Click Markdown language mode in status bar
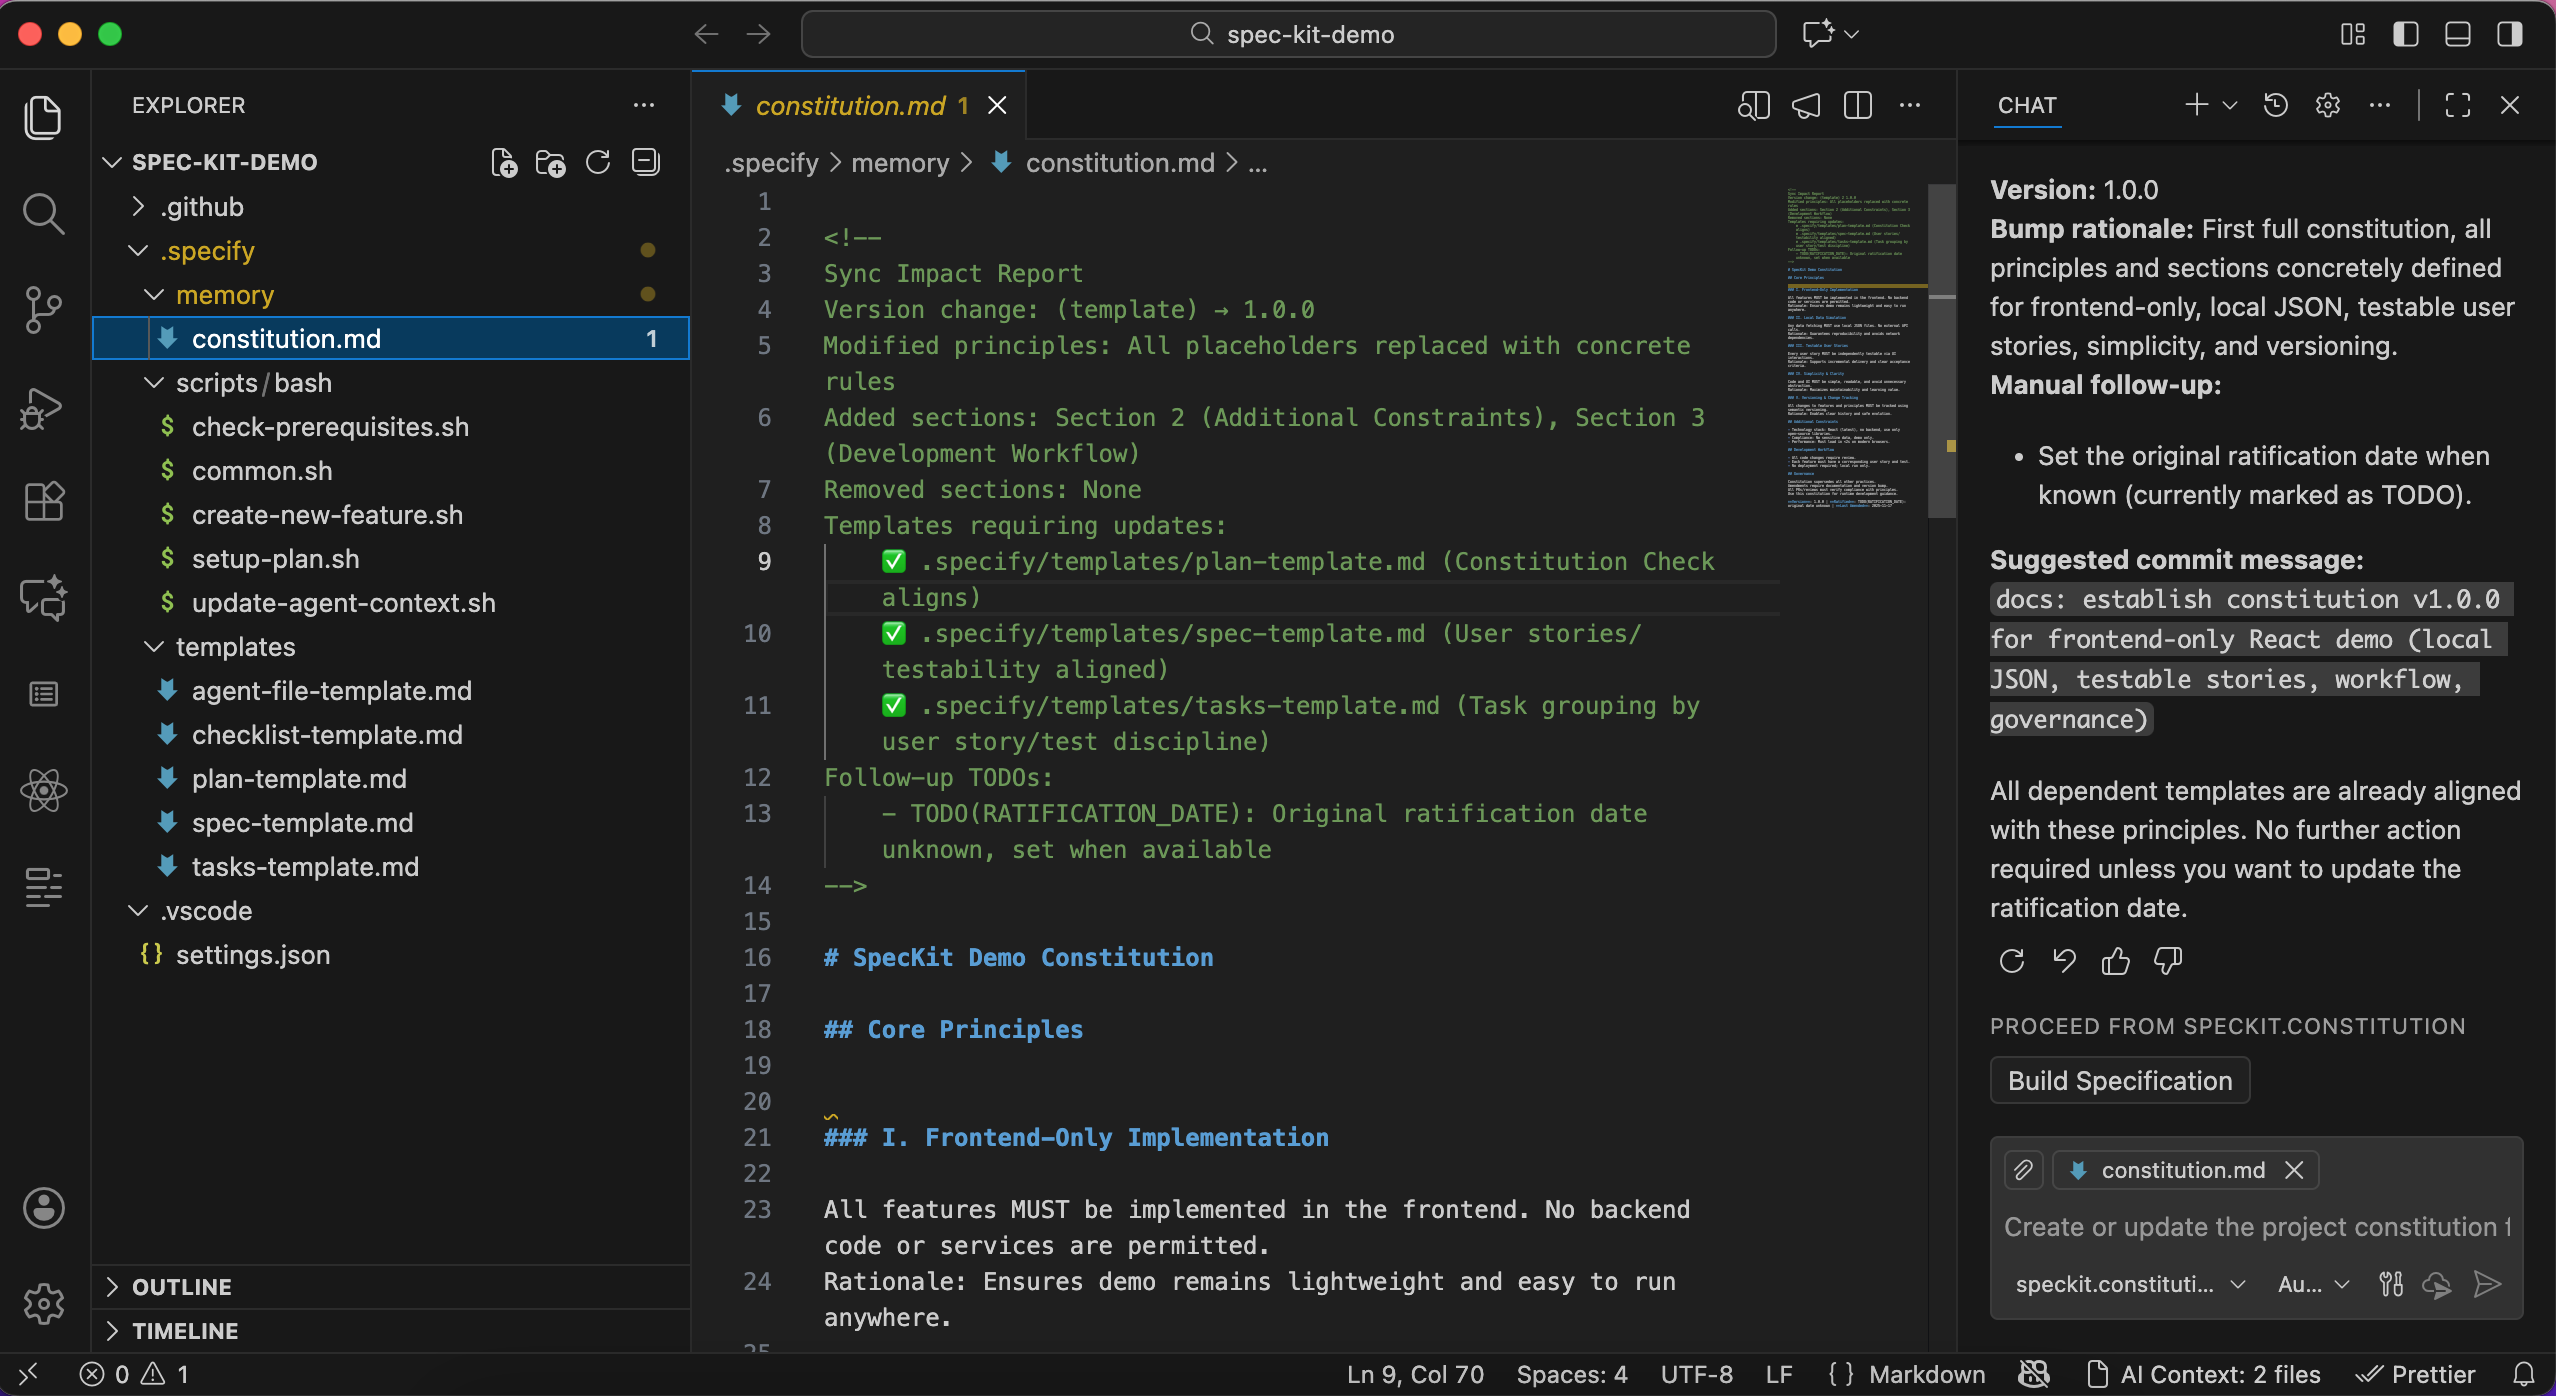Screen dimensions: 2556x1396 pos(1926,1375)
